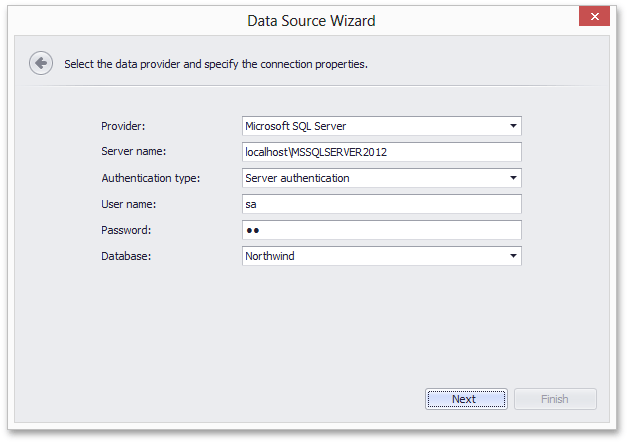The height and width of the screenshot is (445, 630).
Task: Click the Next button
Action: point(466,399)
